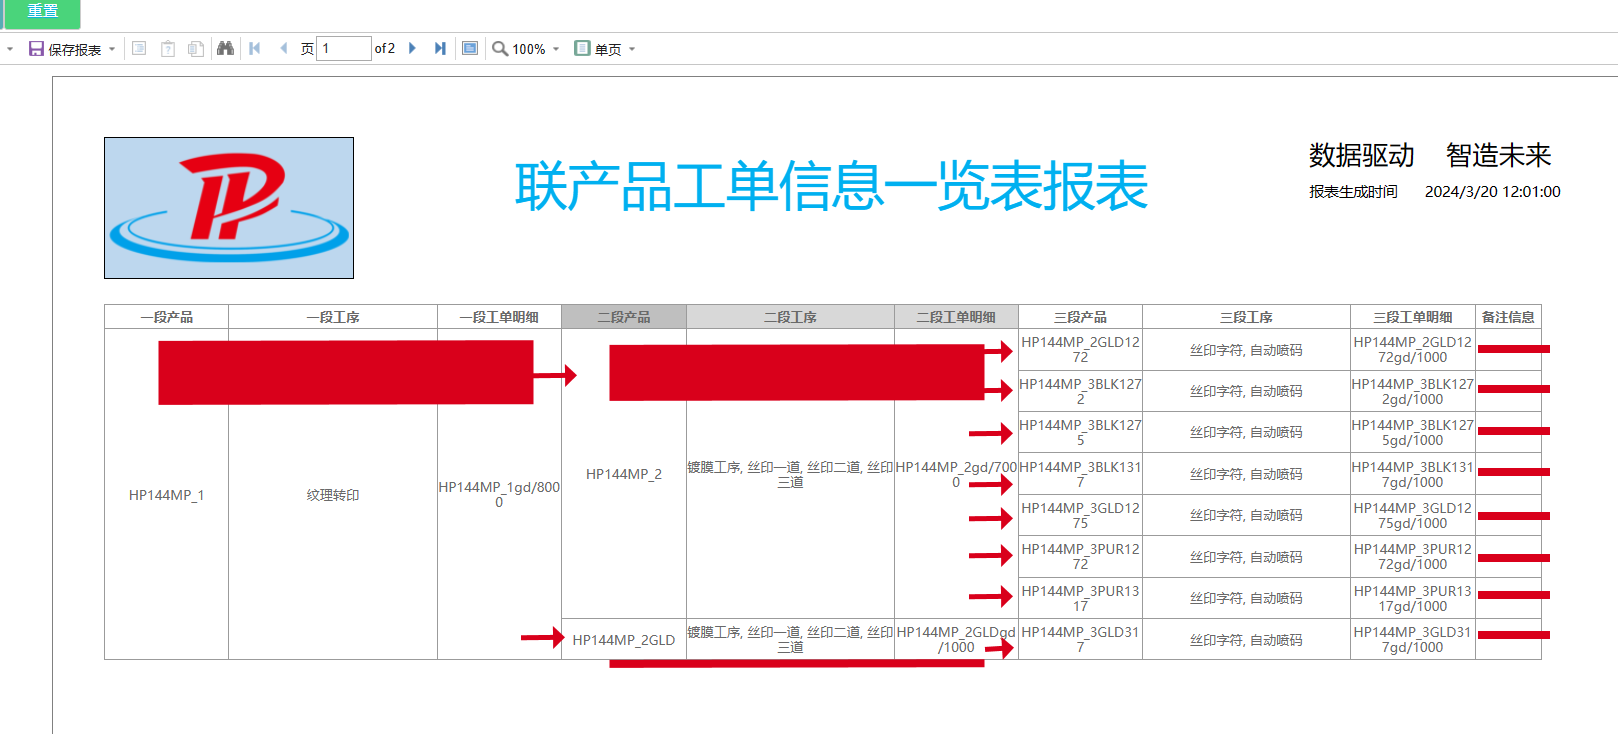Click the red P company logo
1618x734 pixels.
click(229, 208)
